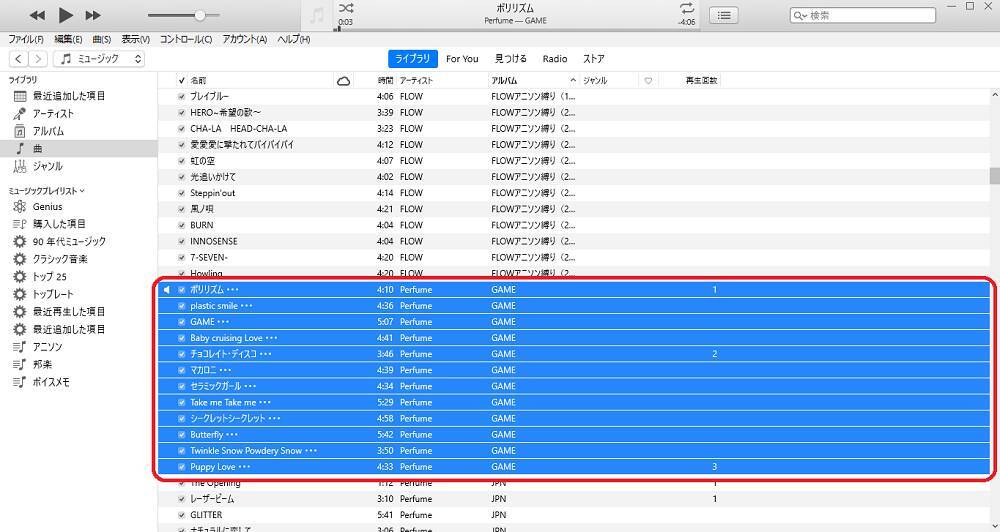
Task: Click the cloud status column header
Action: point(344,80)
